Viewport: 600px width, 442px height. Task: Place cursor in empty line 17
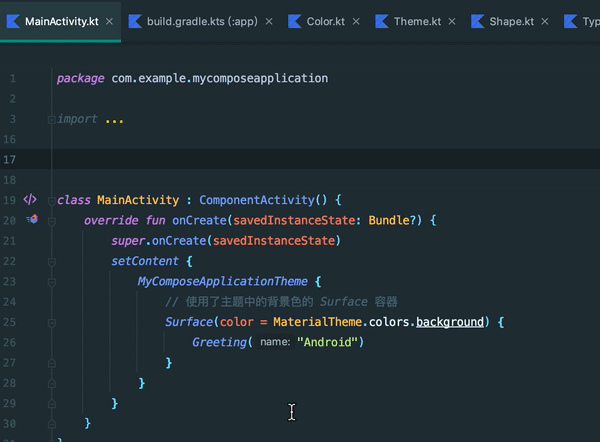(300, 159)
